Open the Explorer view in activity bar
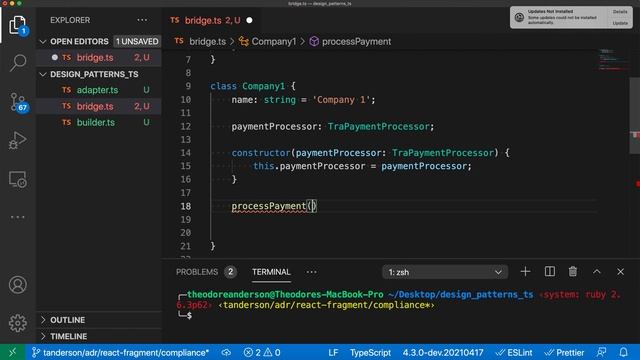This screenshot has height=360, width=640. (18, 25)
